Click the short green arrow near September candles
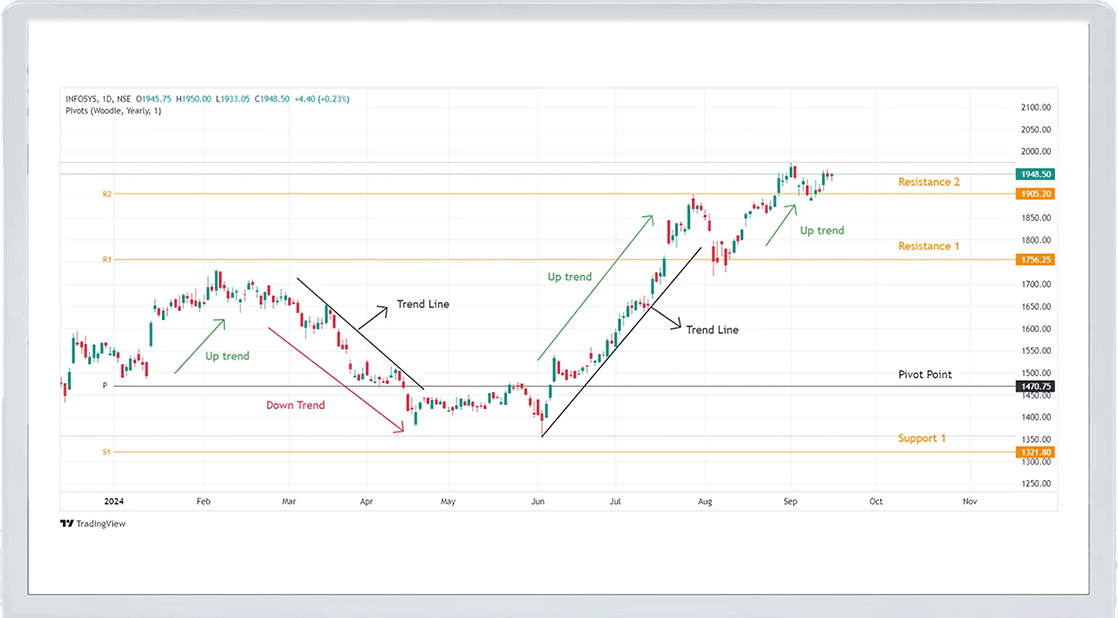 [781, 224]
